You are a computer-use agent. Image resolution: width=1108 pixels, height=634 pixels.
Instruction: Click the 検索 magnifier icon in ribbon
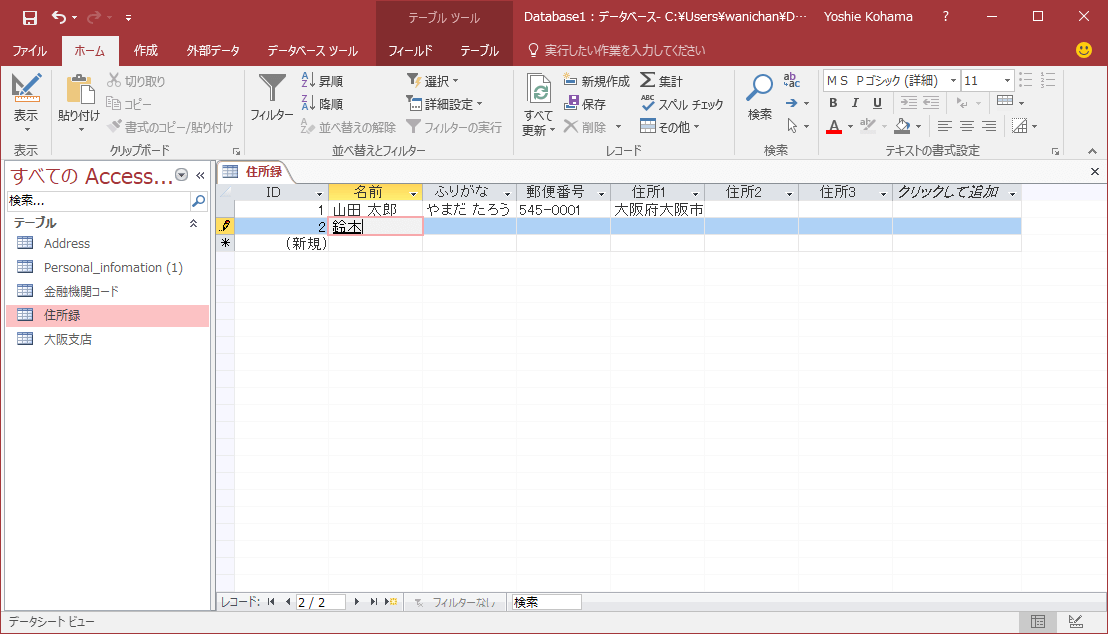(x=760, y=88)
